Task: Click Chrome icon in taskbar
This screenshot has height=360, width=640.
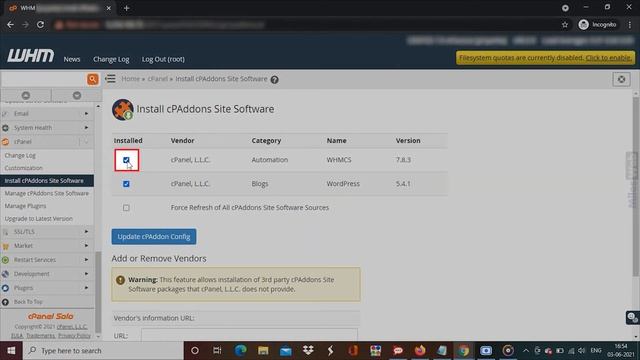Action: [x=463, y=351]
